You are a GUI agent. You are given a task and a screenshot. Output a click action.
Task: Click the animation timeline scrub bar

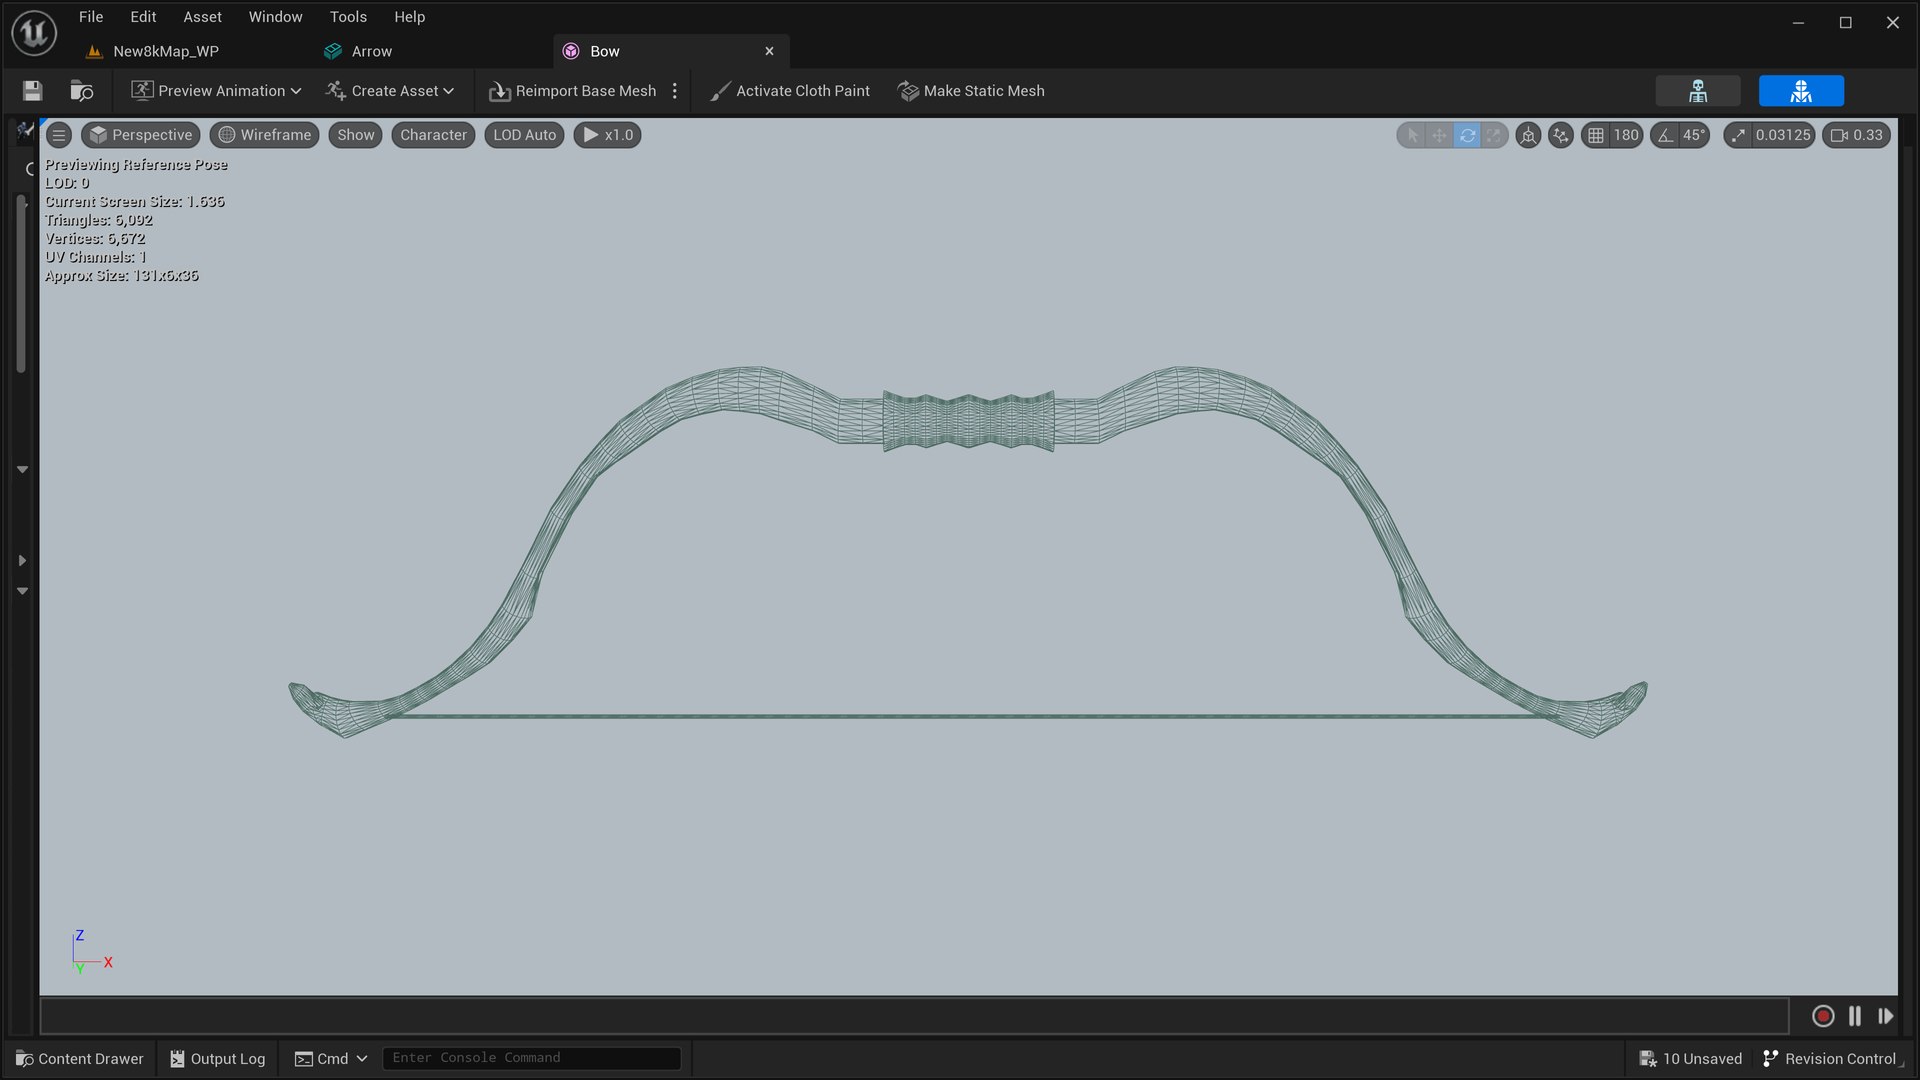click(913, 1016)
